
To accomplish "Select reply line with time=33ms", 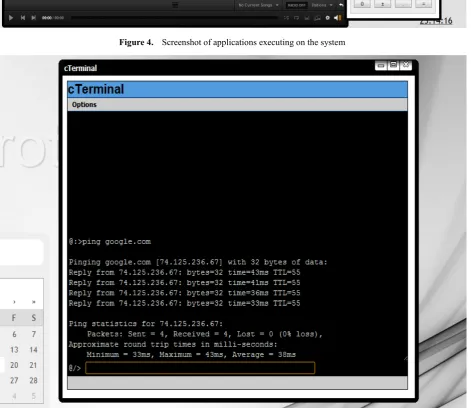I will pyautogui.click(x=184, y=304).
